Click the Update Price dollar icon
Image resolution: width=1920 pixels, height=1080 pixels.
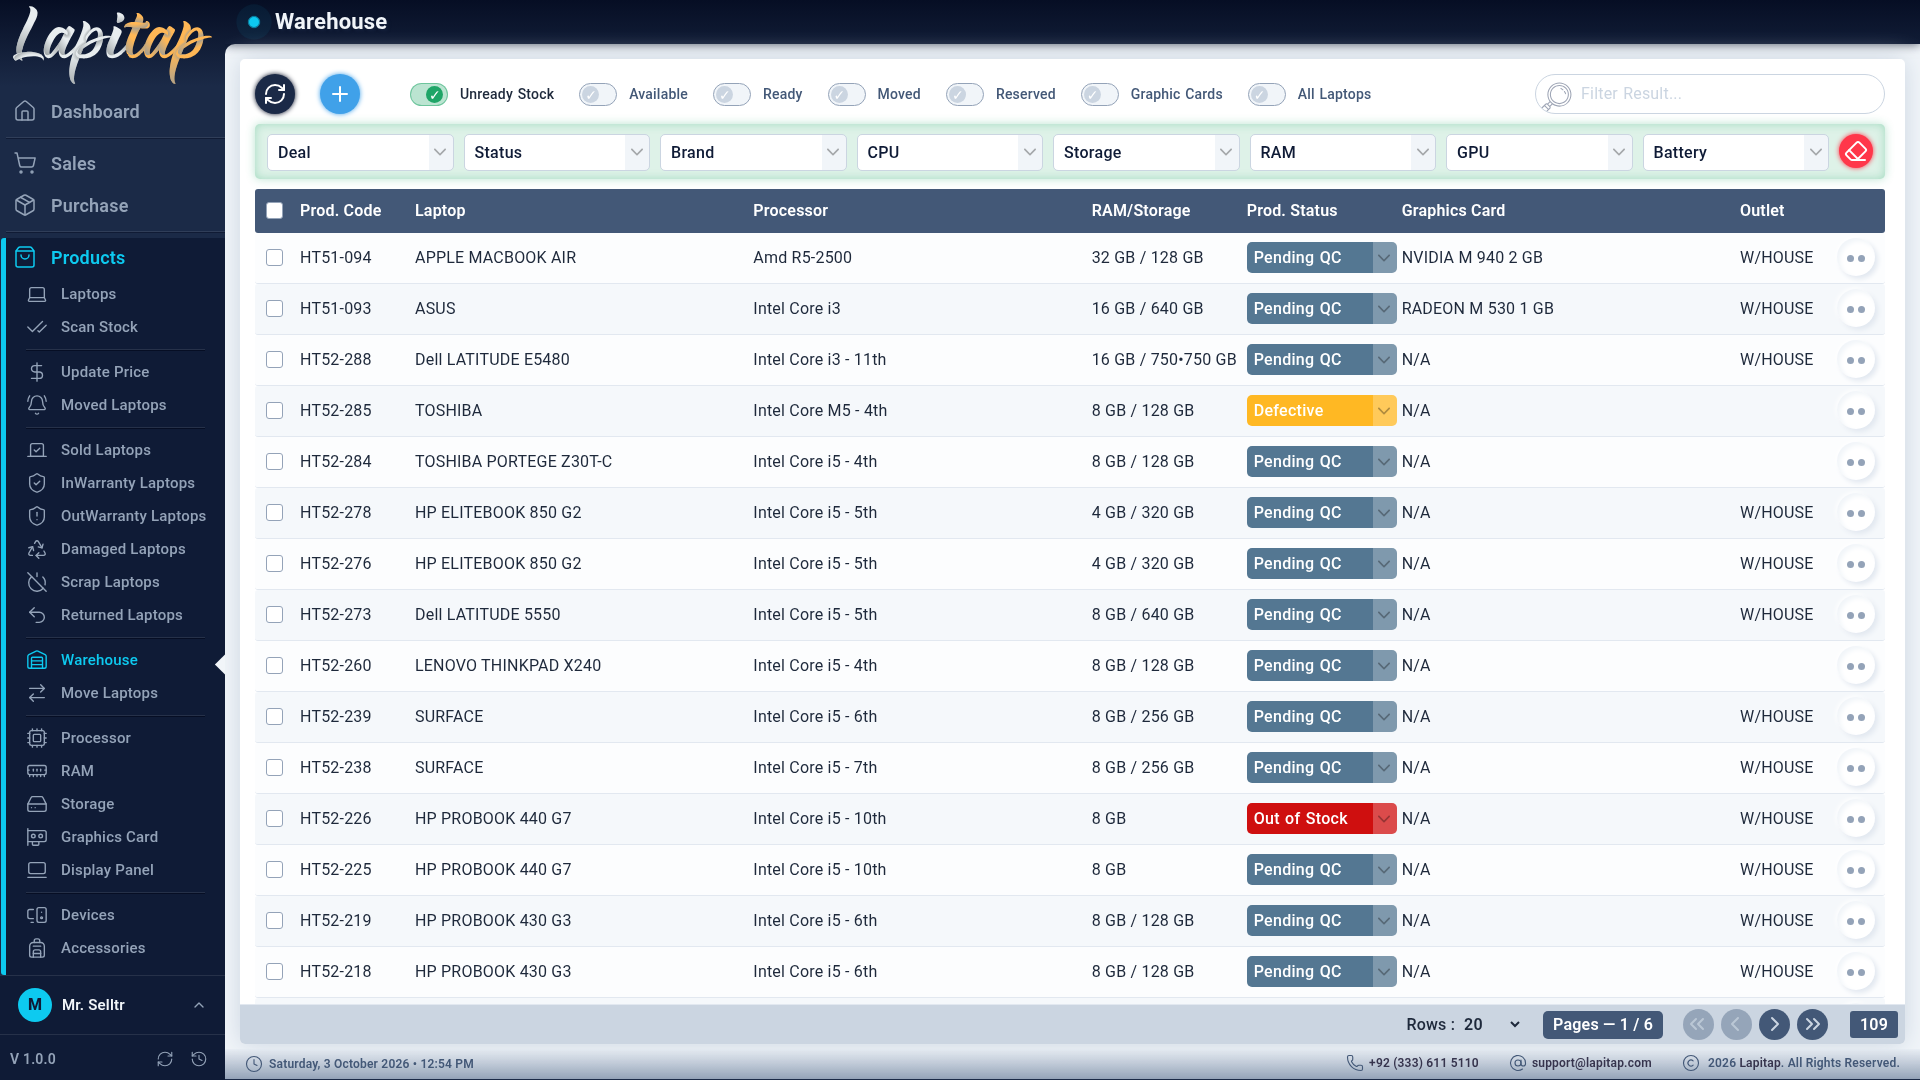tap(37, 372)
